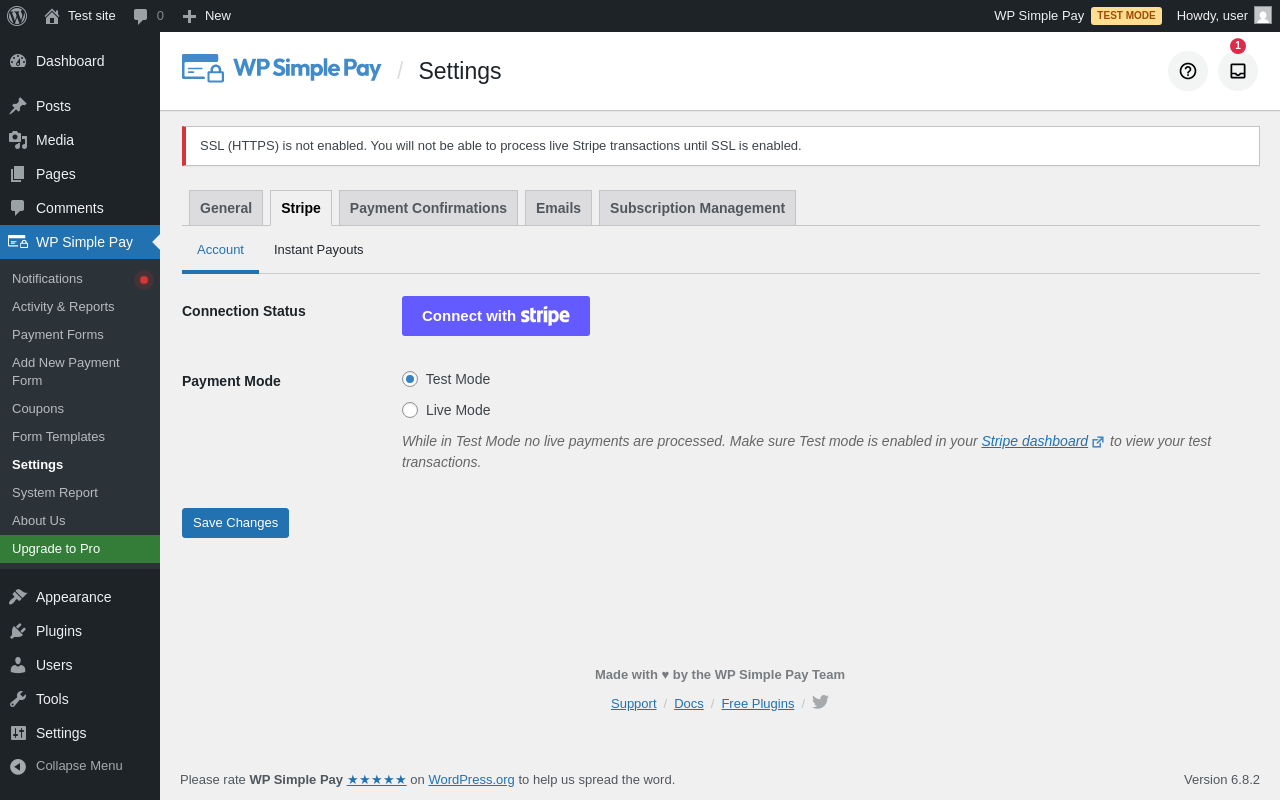Click the Tools wrench icon
The image size is (1280, 800).
coord(18,699)
